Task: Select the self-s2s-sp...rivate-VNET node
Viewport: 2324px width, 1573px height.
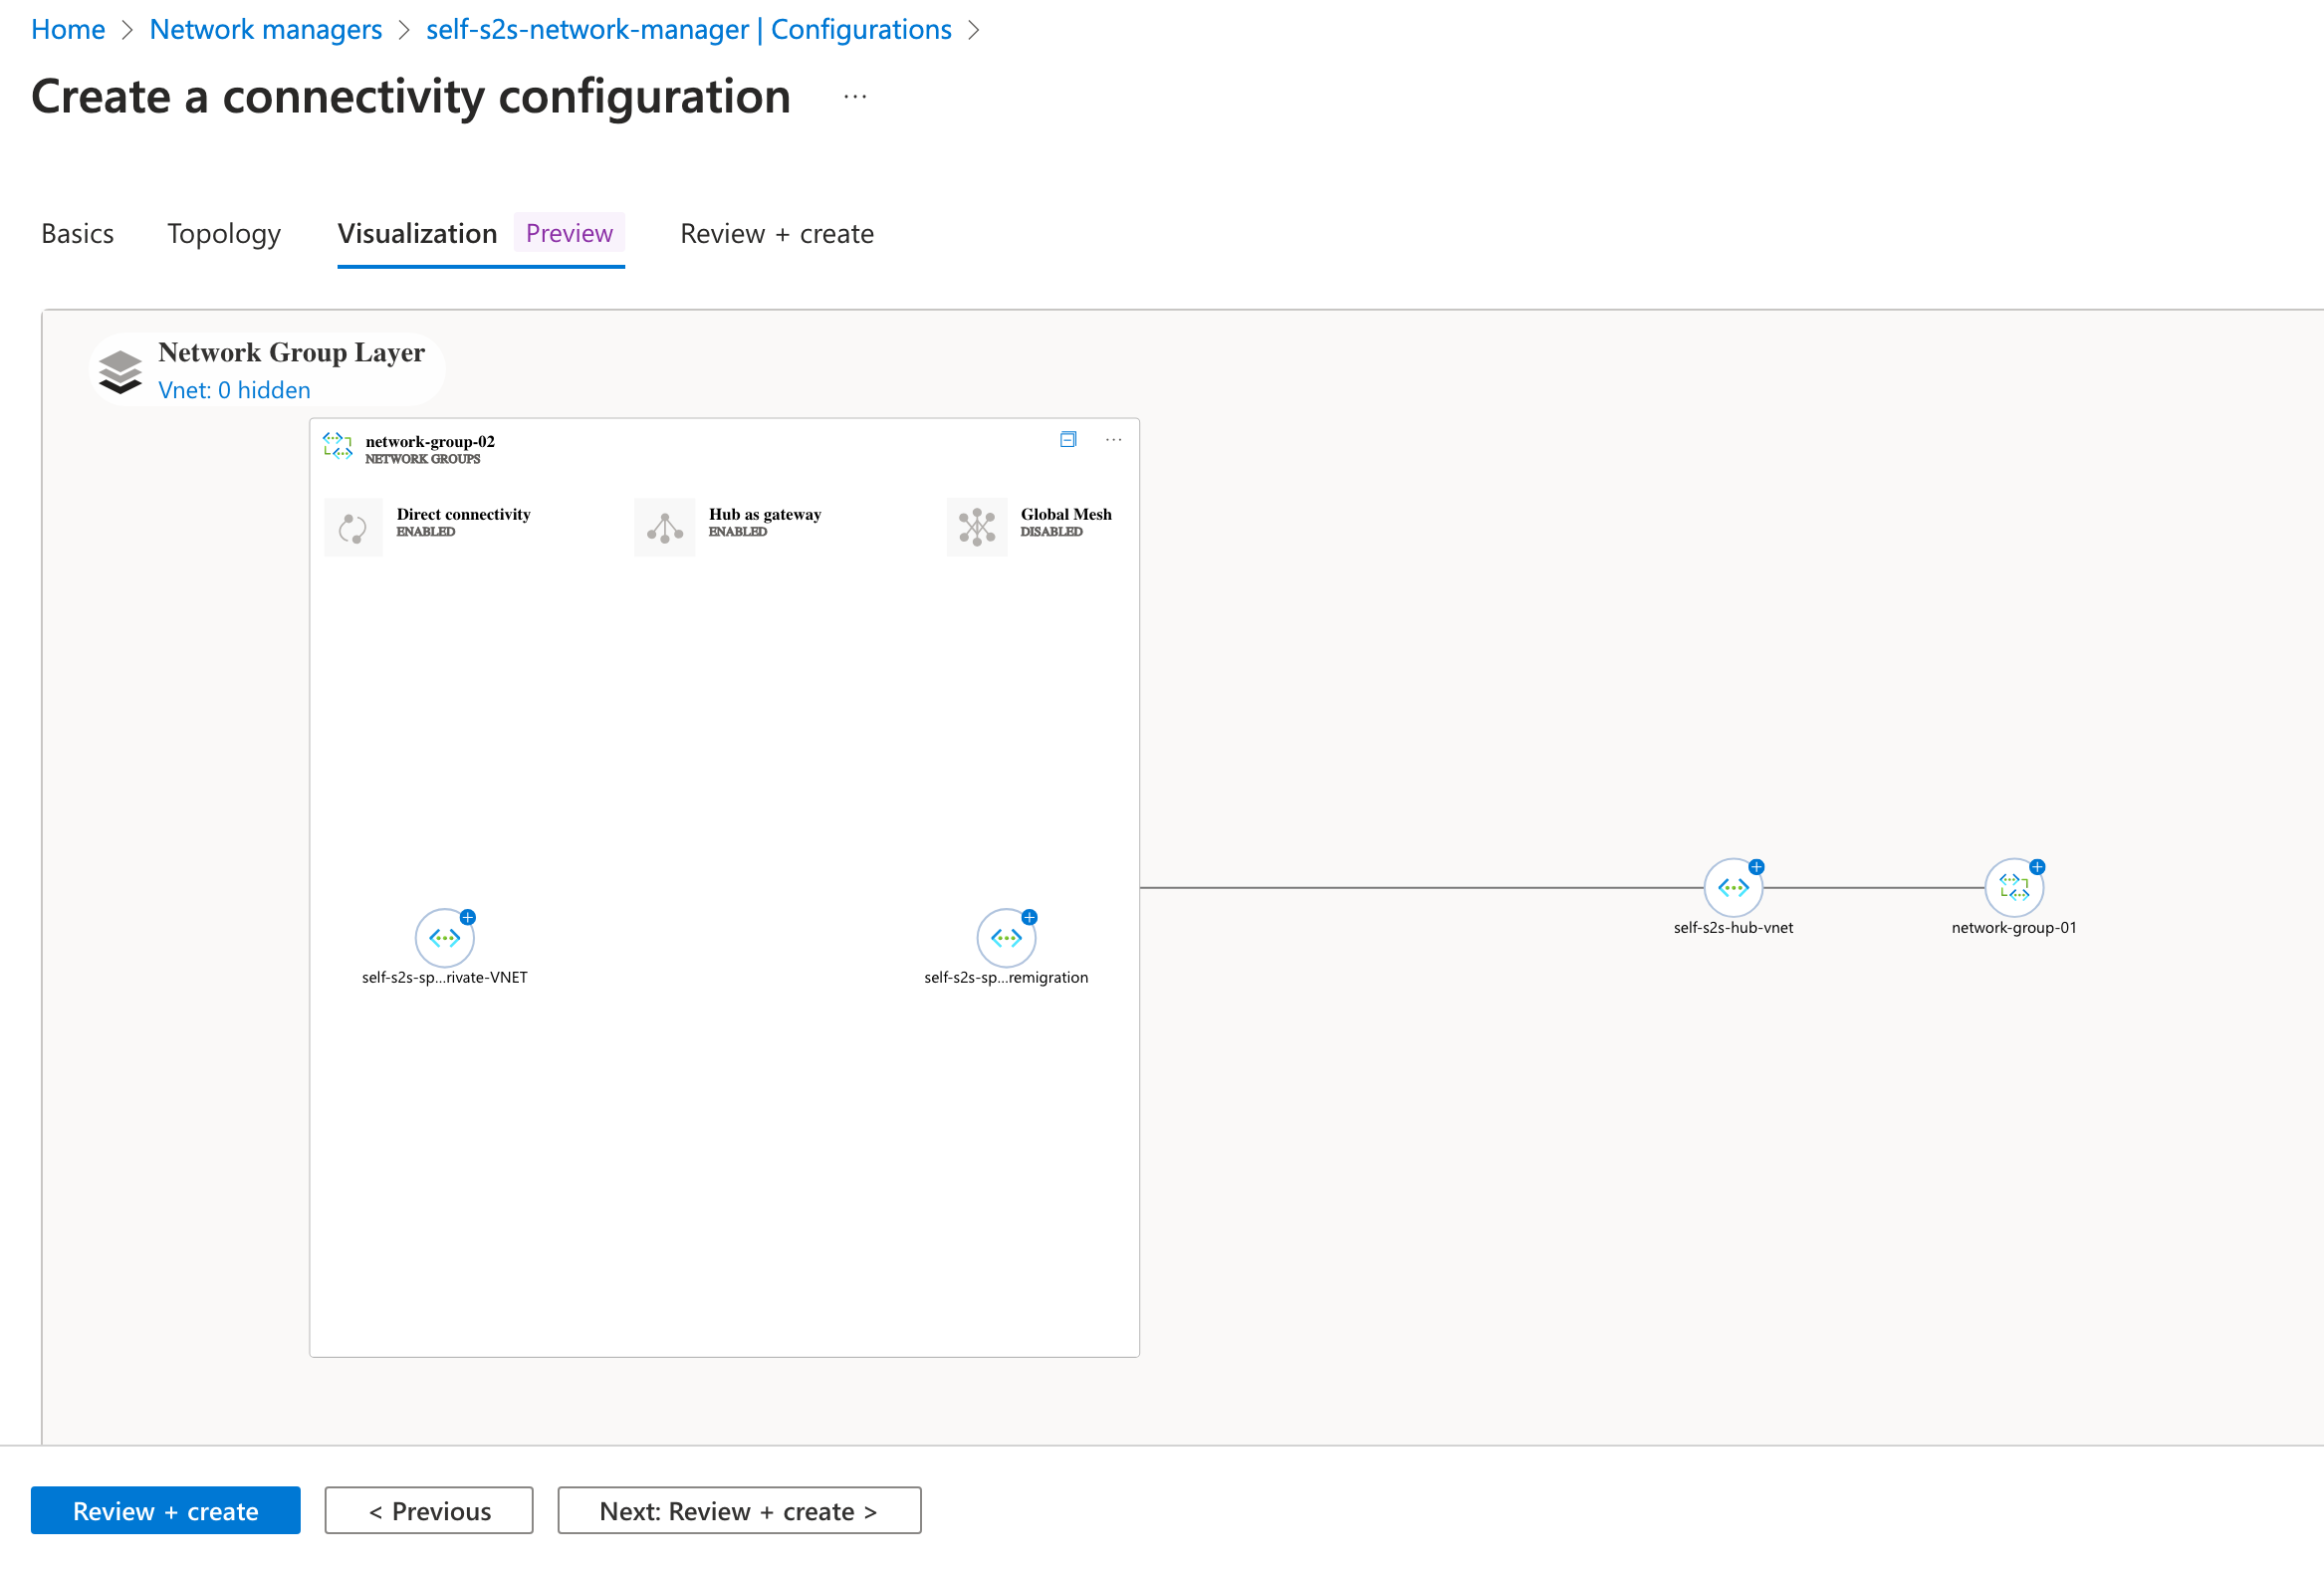Action: 444,938
